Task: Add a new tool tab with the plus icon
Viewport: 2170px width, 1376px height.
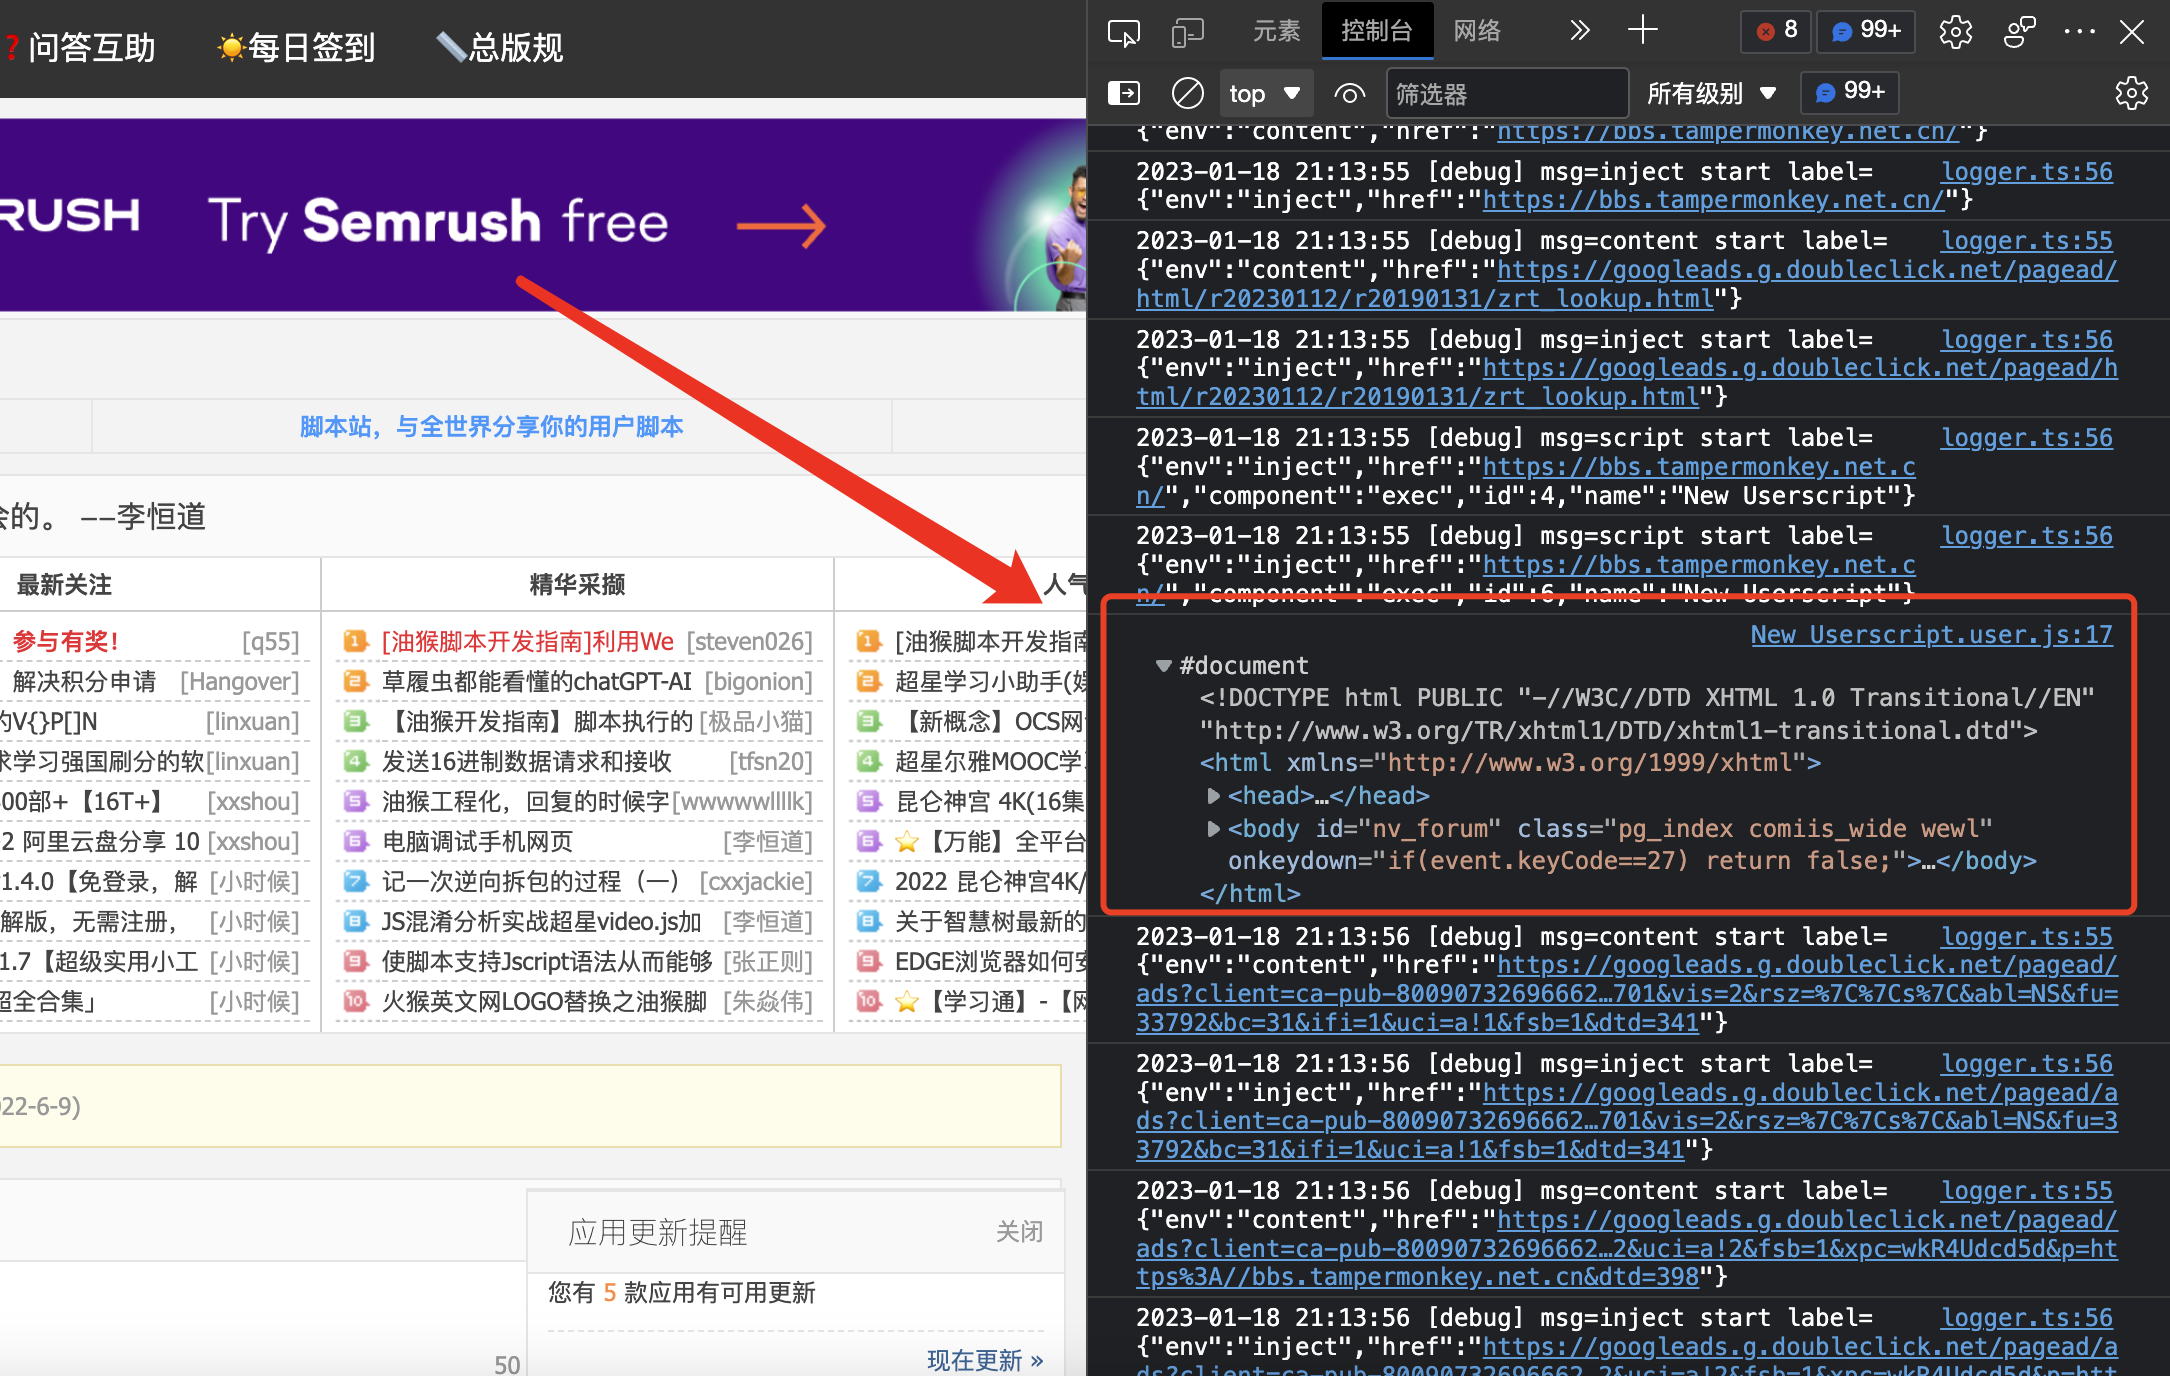Action: [1642, 31]
